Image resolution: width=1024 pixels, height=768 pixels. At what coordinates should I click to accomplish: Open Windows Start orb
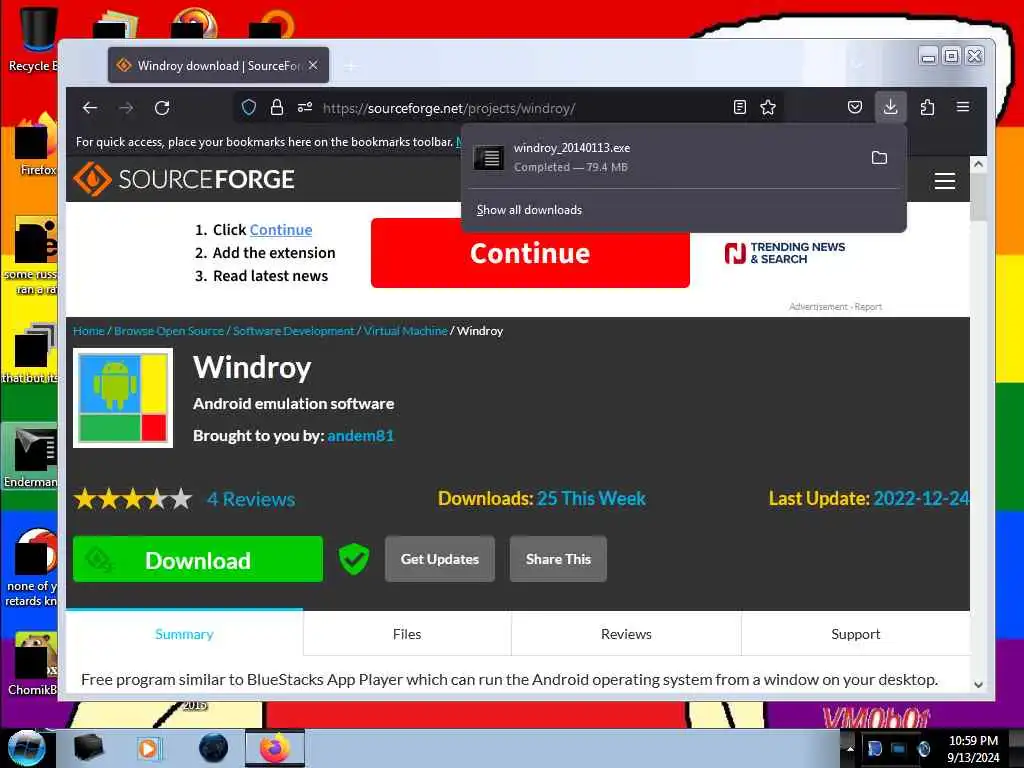coord(27,748)
